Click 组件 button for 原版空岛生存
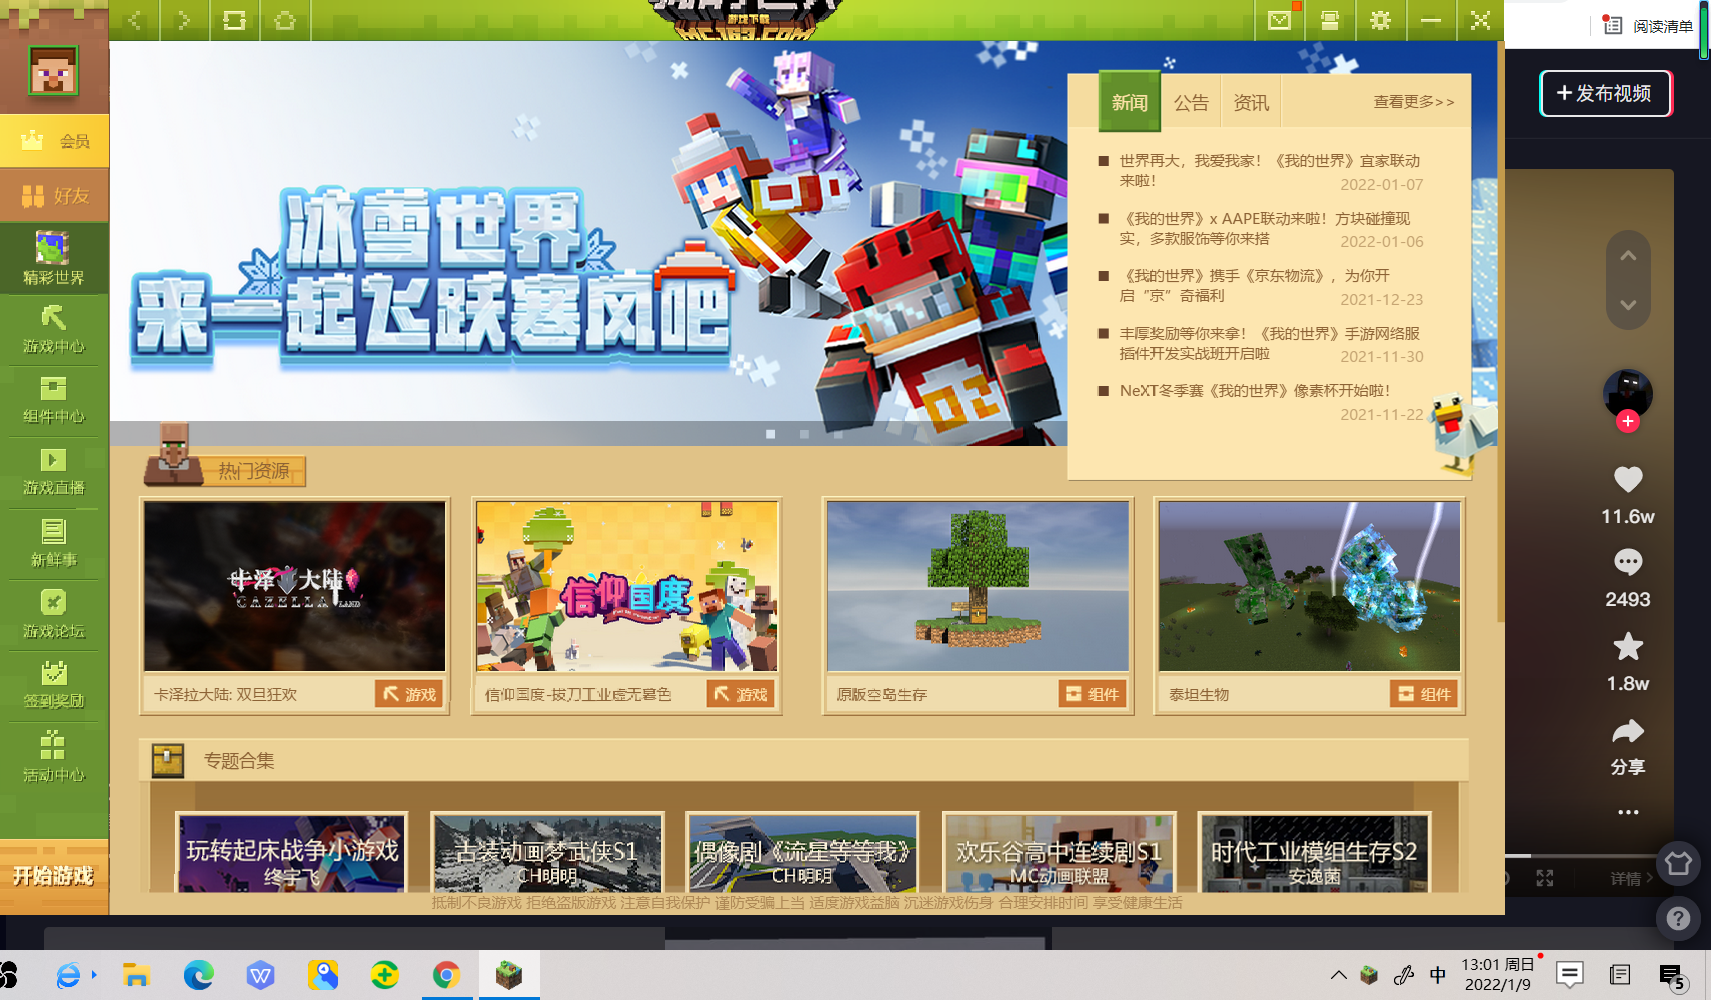 [1092, 694]
